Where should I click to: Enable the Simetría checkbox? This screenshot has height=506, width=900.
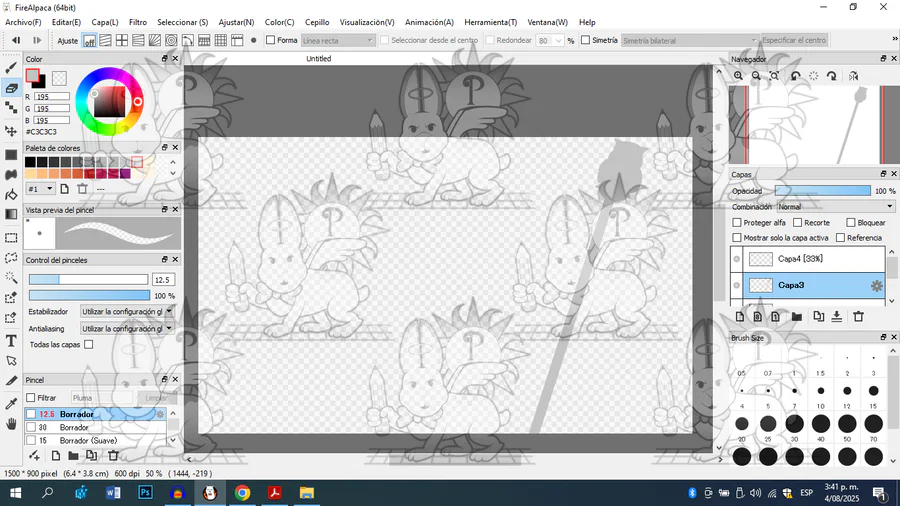pyautogui.click(x=585, y=40)
